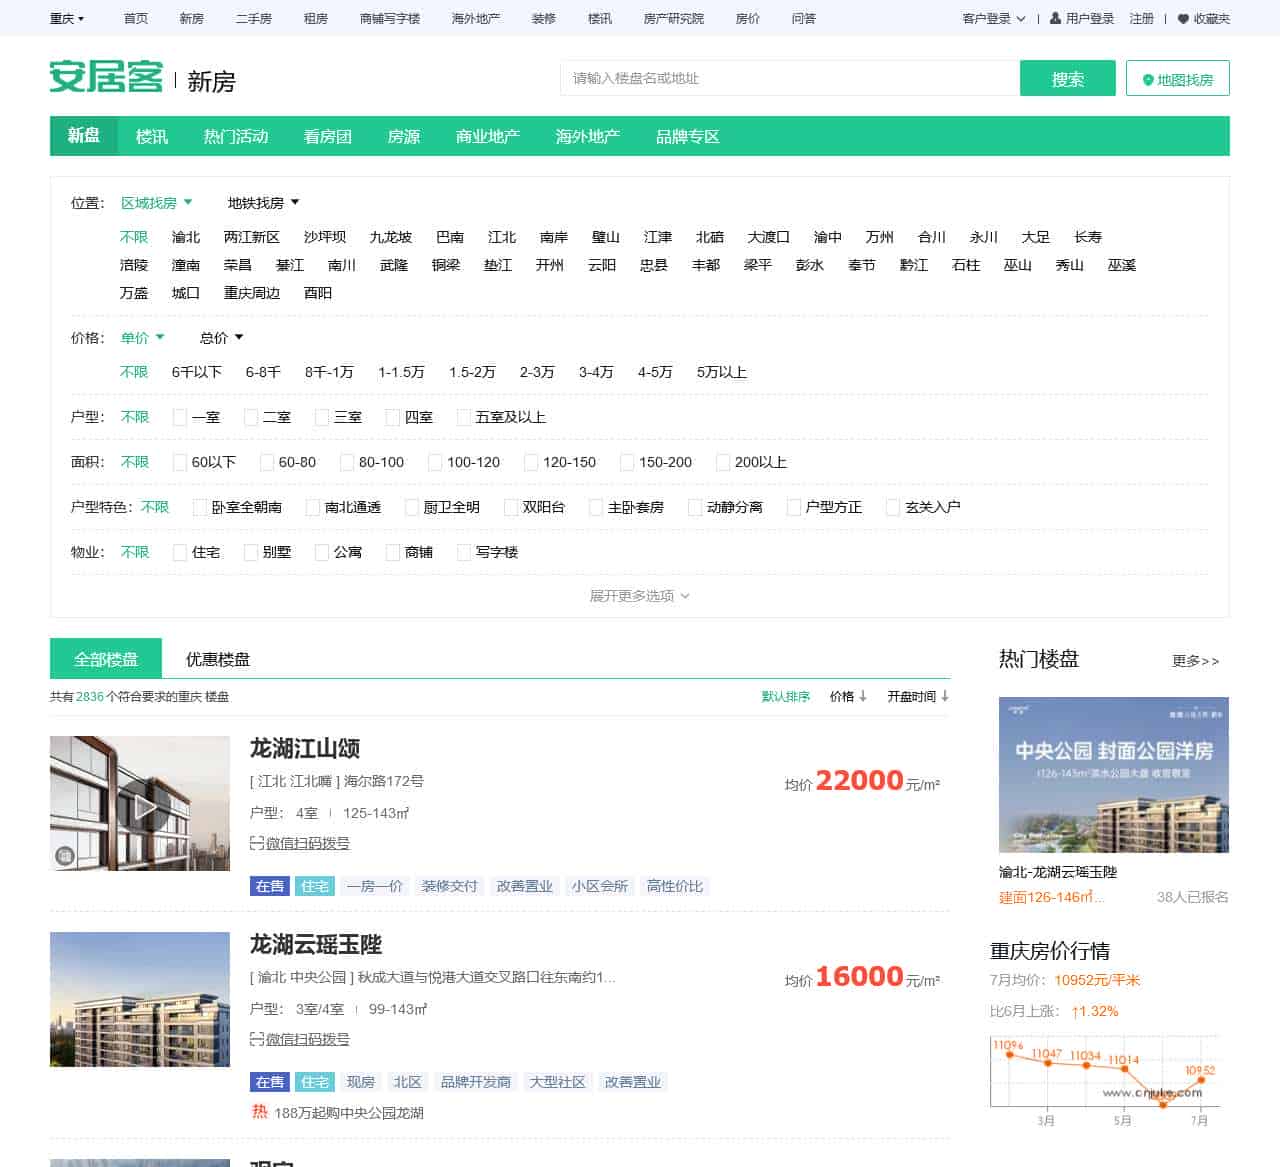Select the 别墅 property type checkbox
1280x1167 pixels.
pos(248,552)
